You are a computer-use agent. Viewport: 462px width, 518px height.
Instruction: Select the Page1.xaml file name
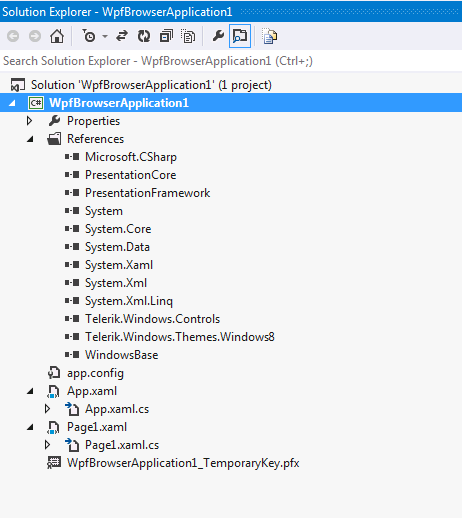tap(97, 427)
